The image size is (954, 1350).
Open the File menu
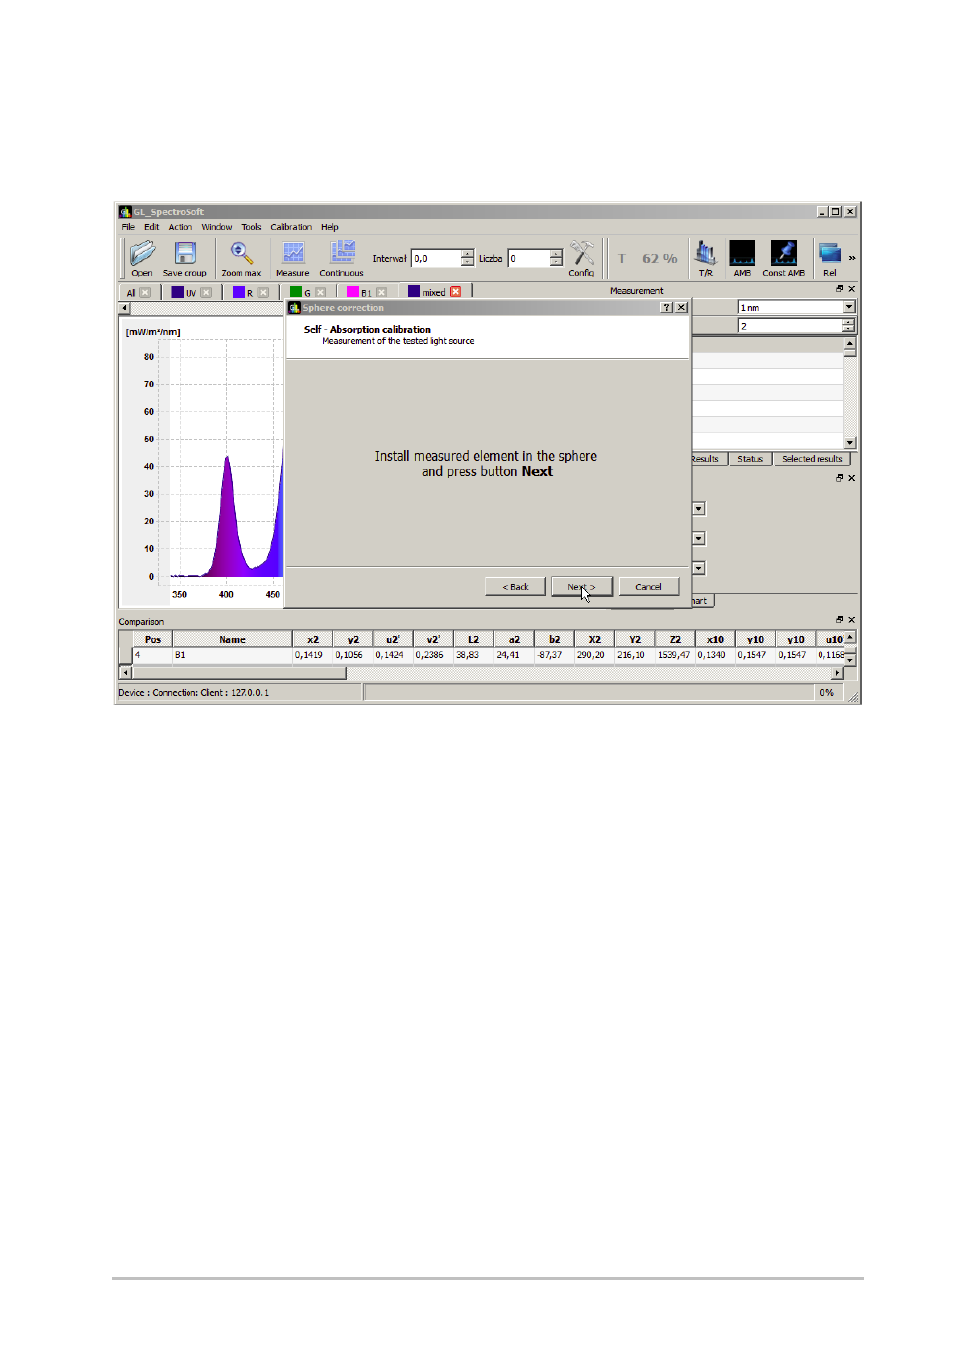128,227
